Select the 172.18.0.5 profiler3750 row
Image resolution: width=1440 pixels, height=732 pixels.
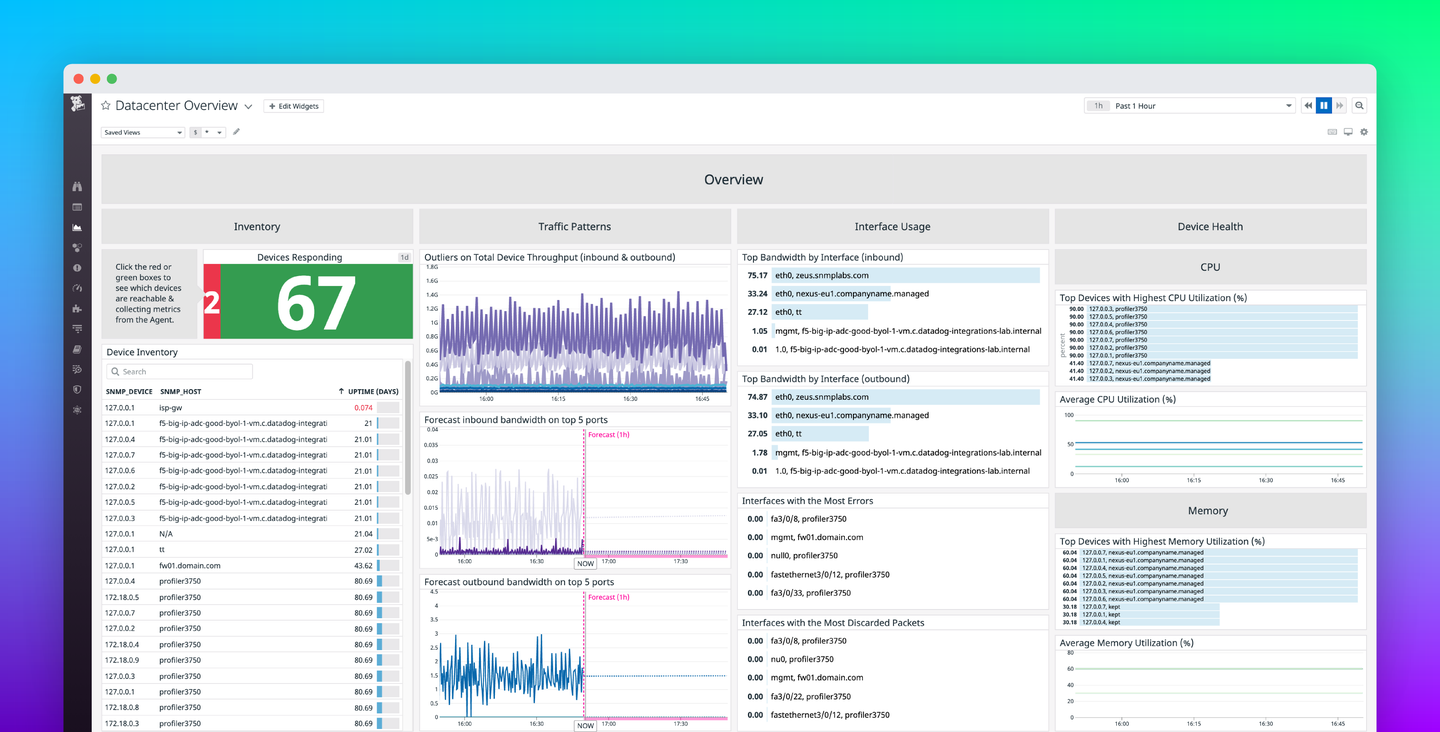[253, 597]
